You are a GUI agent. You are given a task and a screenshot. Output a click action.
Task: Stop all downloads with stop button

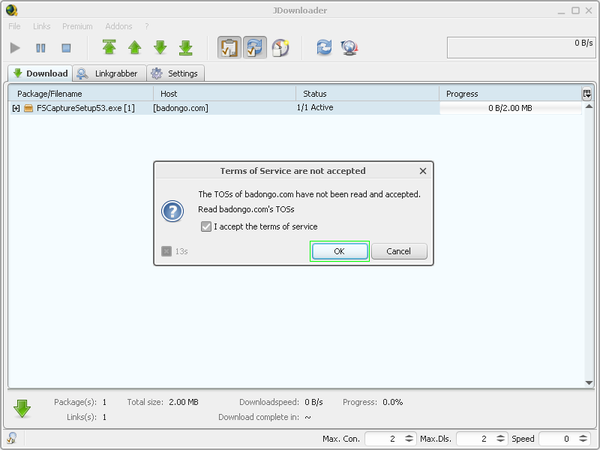(x=66, y=48)
